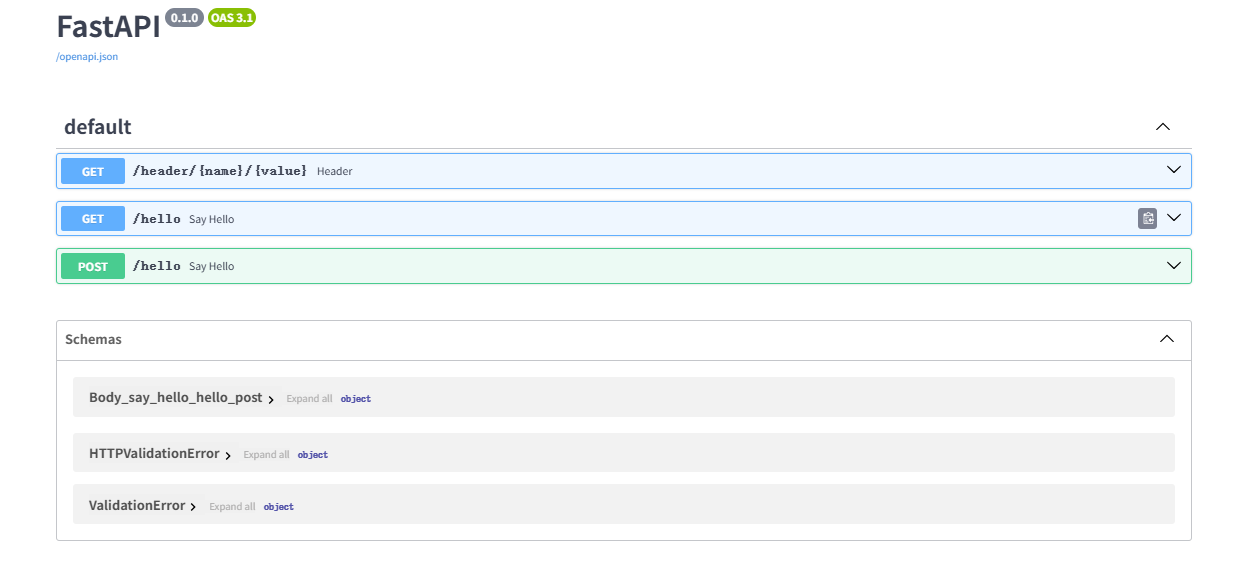Click Expand all for ValidationError
Image resolution: width=1245 pixels, height=579 pixels.
click(x=232, y=506)
